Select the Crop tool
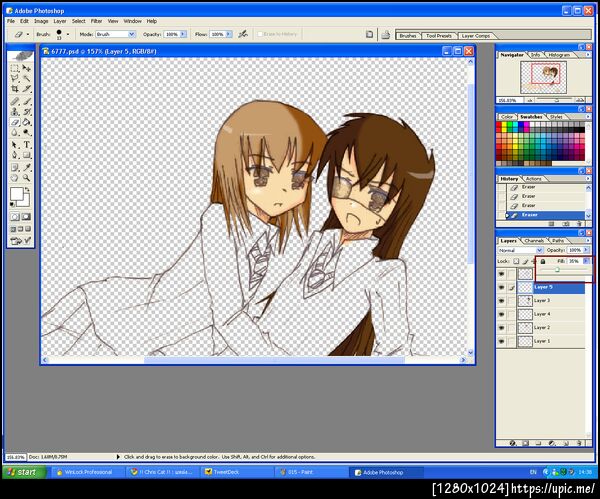The image size is (600, 499). pyautogui.click(x=15, y=89)
